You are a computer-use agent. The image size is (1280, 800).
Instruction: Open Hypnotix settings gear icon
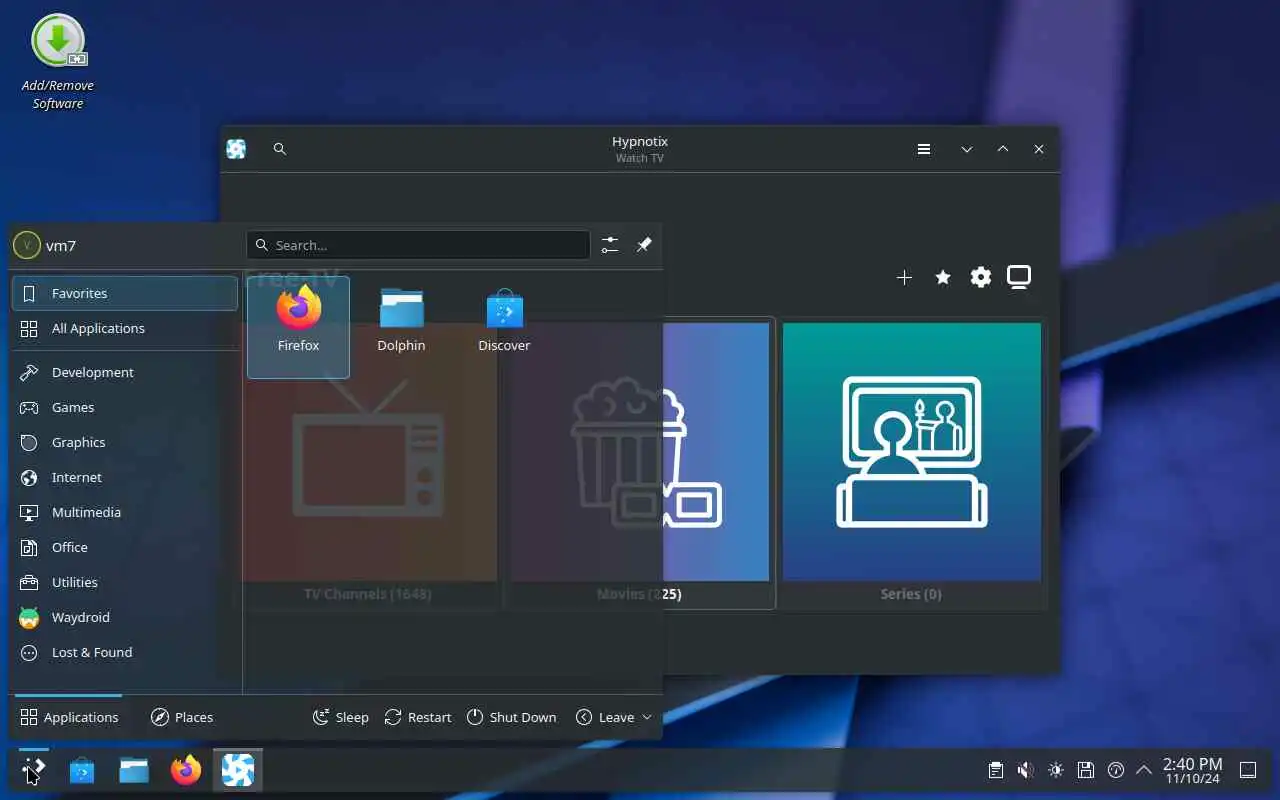pyautogui.click(x=981, y=278)
